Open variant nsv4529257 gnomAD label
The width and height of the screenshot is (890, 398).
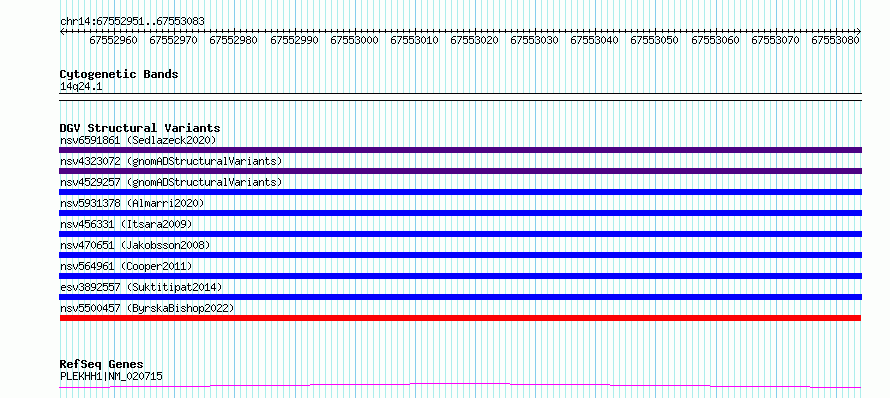coord(171,182)
